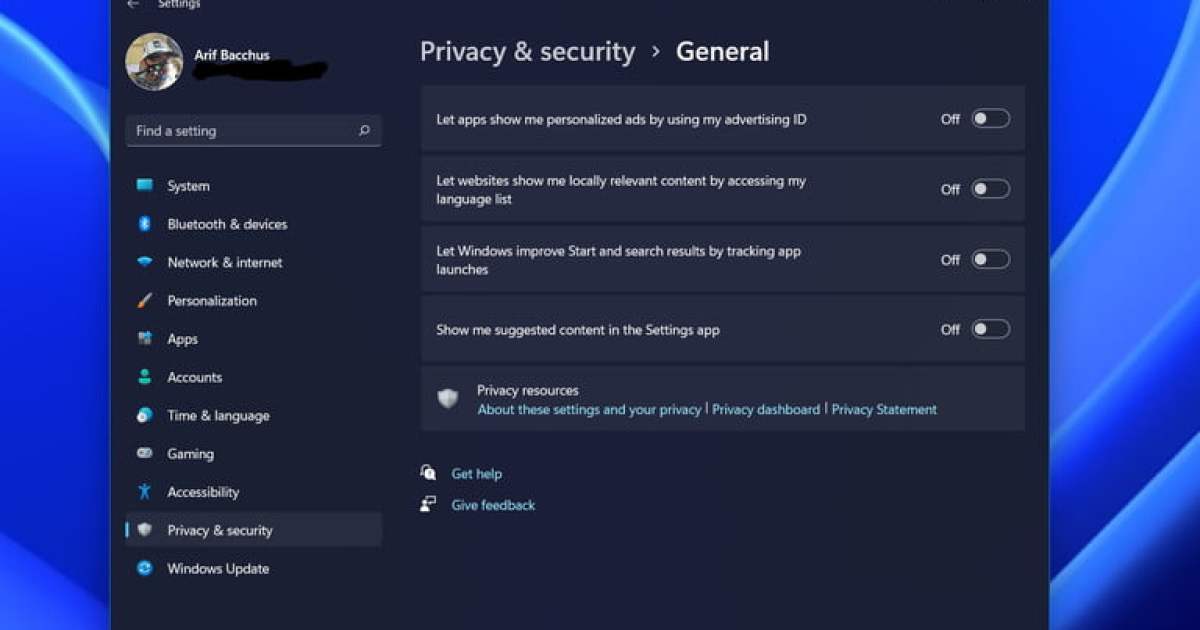Click the Gaming controller icon
The width and height of the screenshot is (1200, 630).
click(x=145, y=453)
